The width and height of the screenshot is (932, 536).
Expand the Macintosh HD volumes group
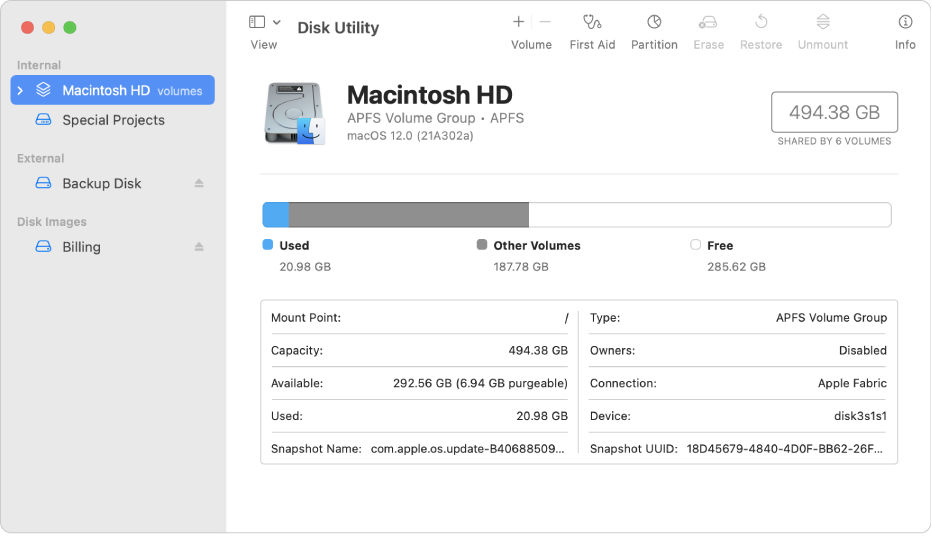coord(21,91)
